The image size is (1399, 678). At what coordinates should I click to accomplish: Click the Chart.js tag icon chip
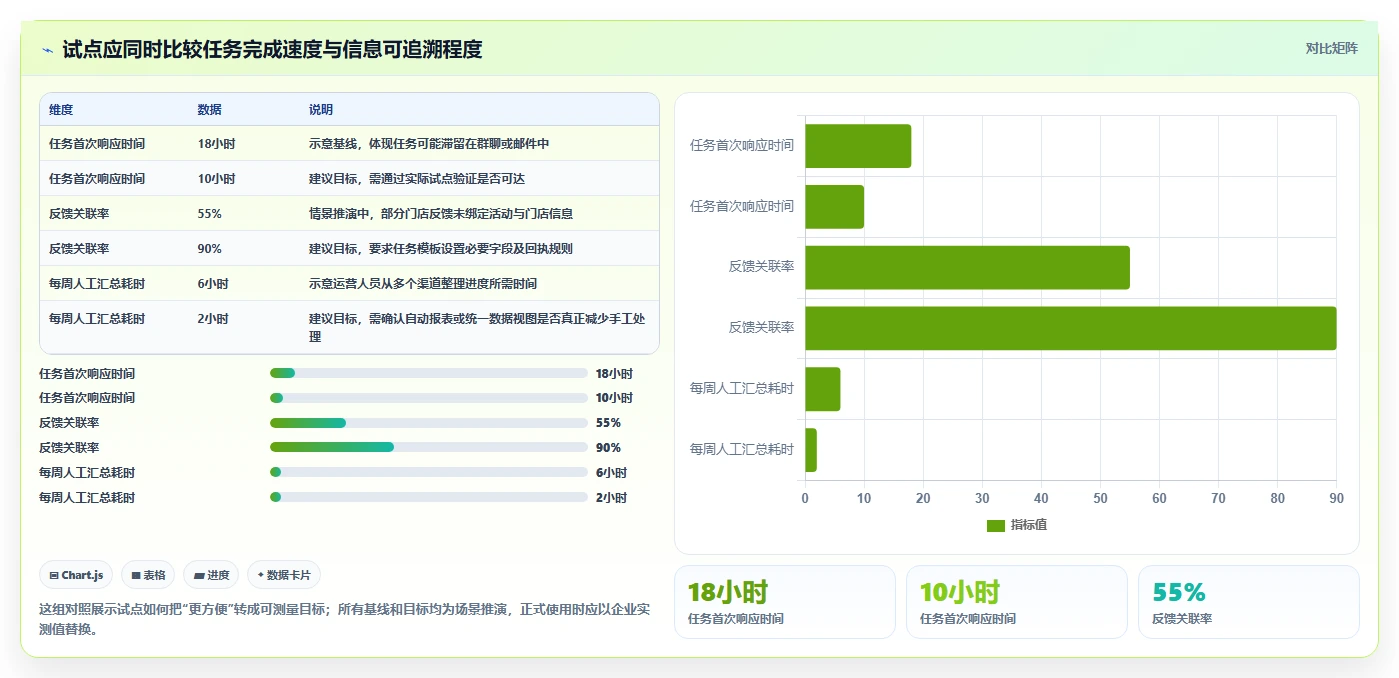76,575
